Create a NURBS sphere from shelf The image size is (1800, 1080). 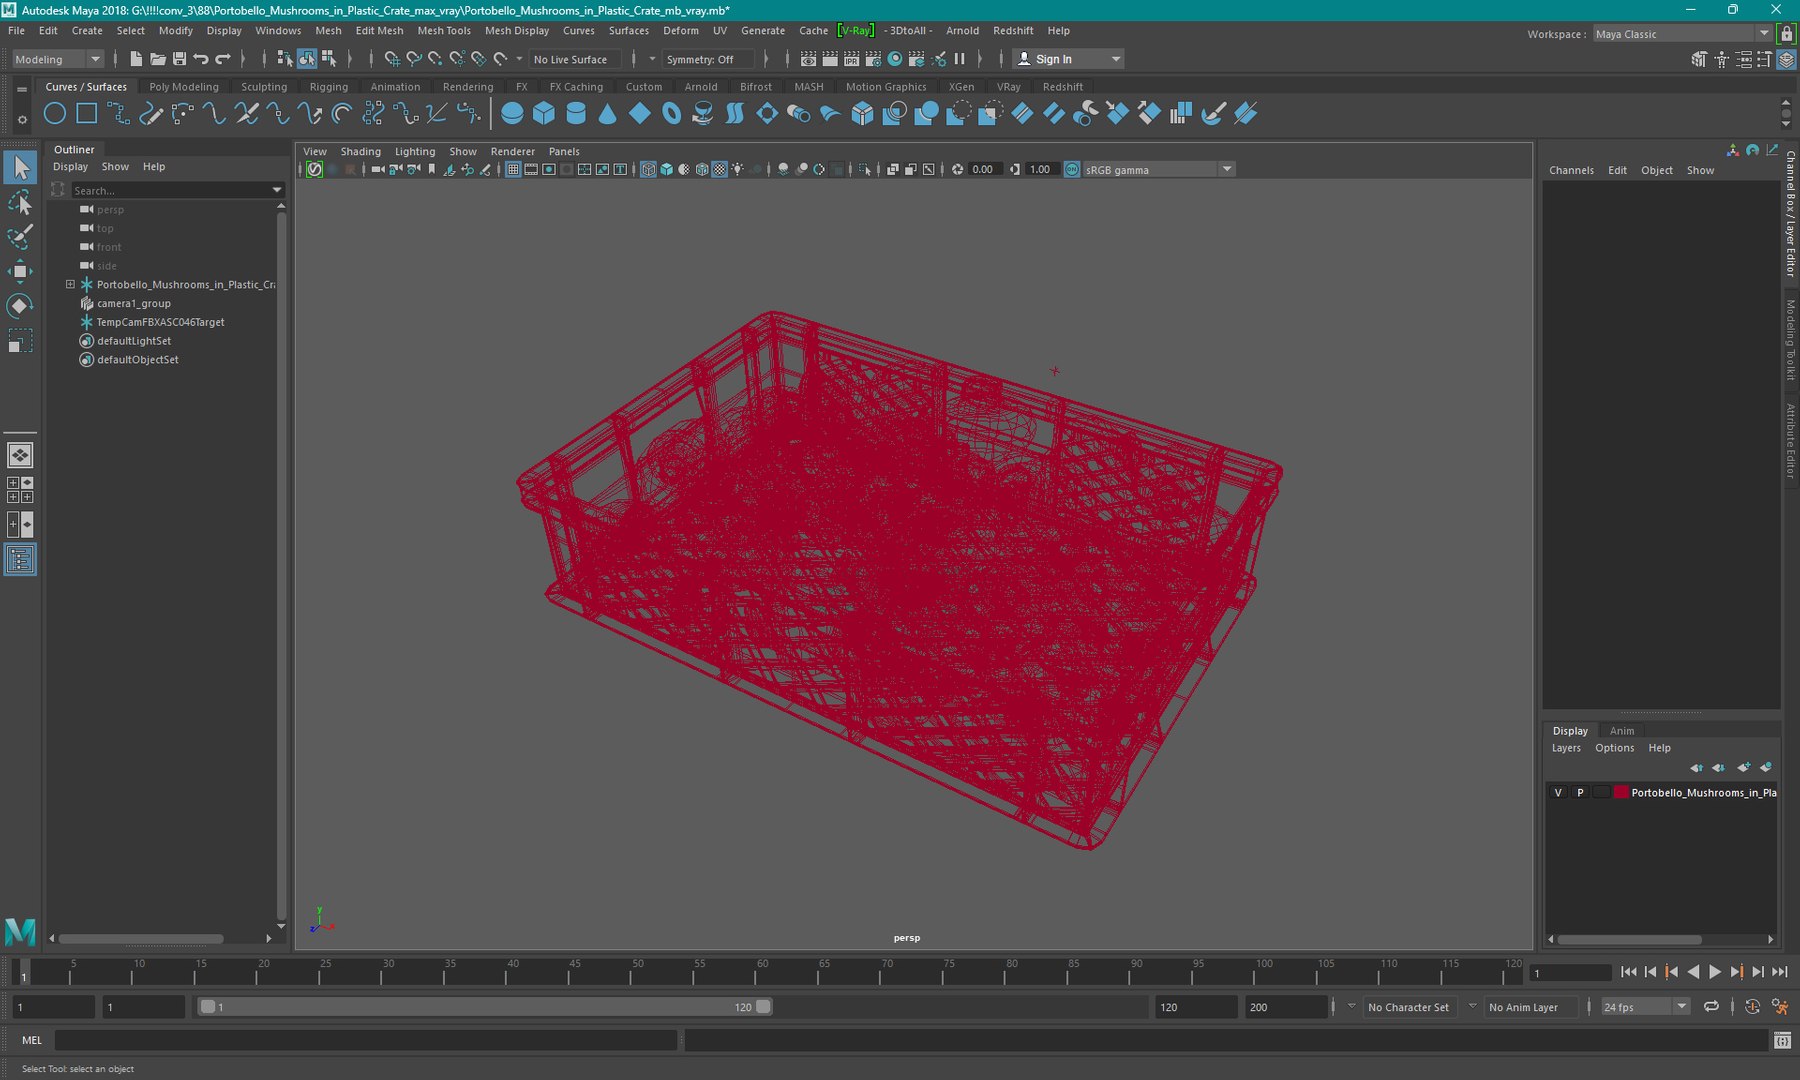coord(512,114)
